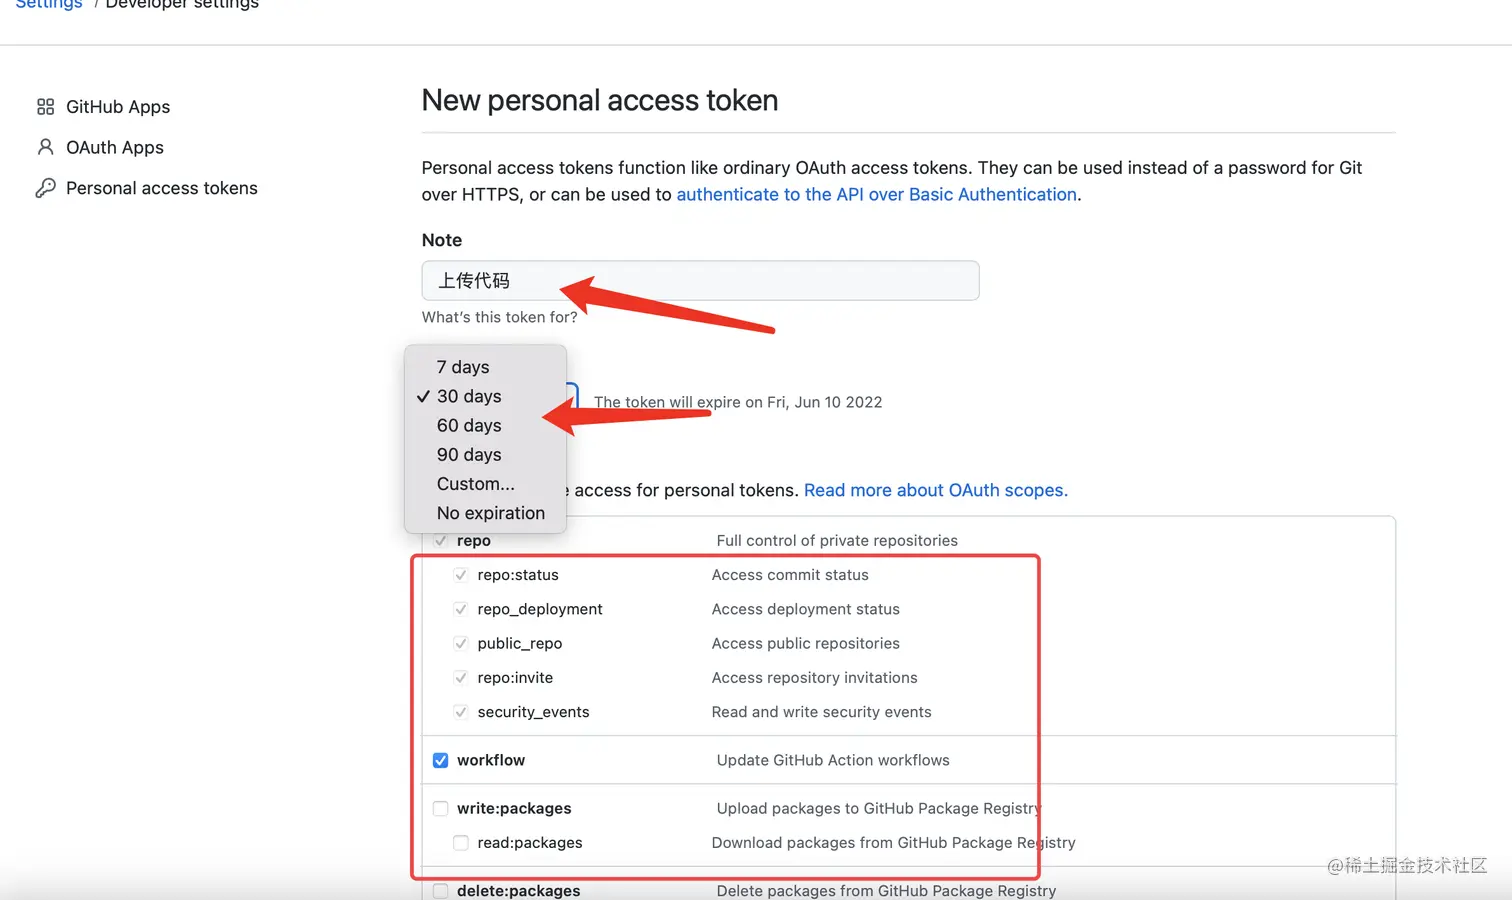Choose 7 days expiration option
The height and width of the screenshot is (900, 1512).
[463, 367]
